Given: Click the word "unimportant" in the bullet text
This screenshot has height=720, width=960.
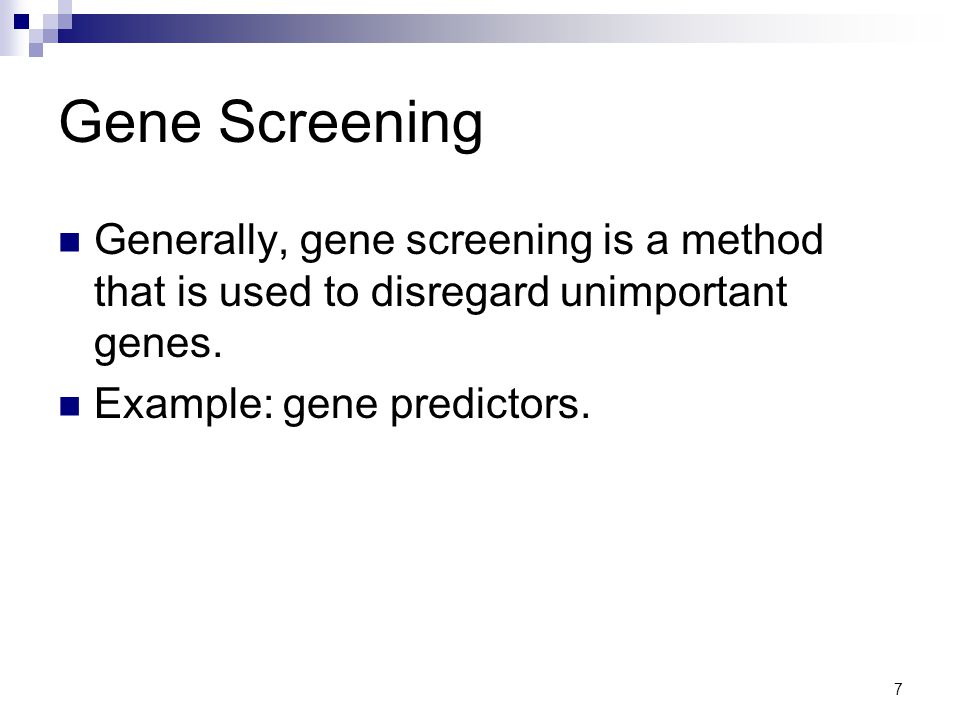Looking at the screenshot, I should click(x=673, y=293).
